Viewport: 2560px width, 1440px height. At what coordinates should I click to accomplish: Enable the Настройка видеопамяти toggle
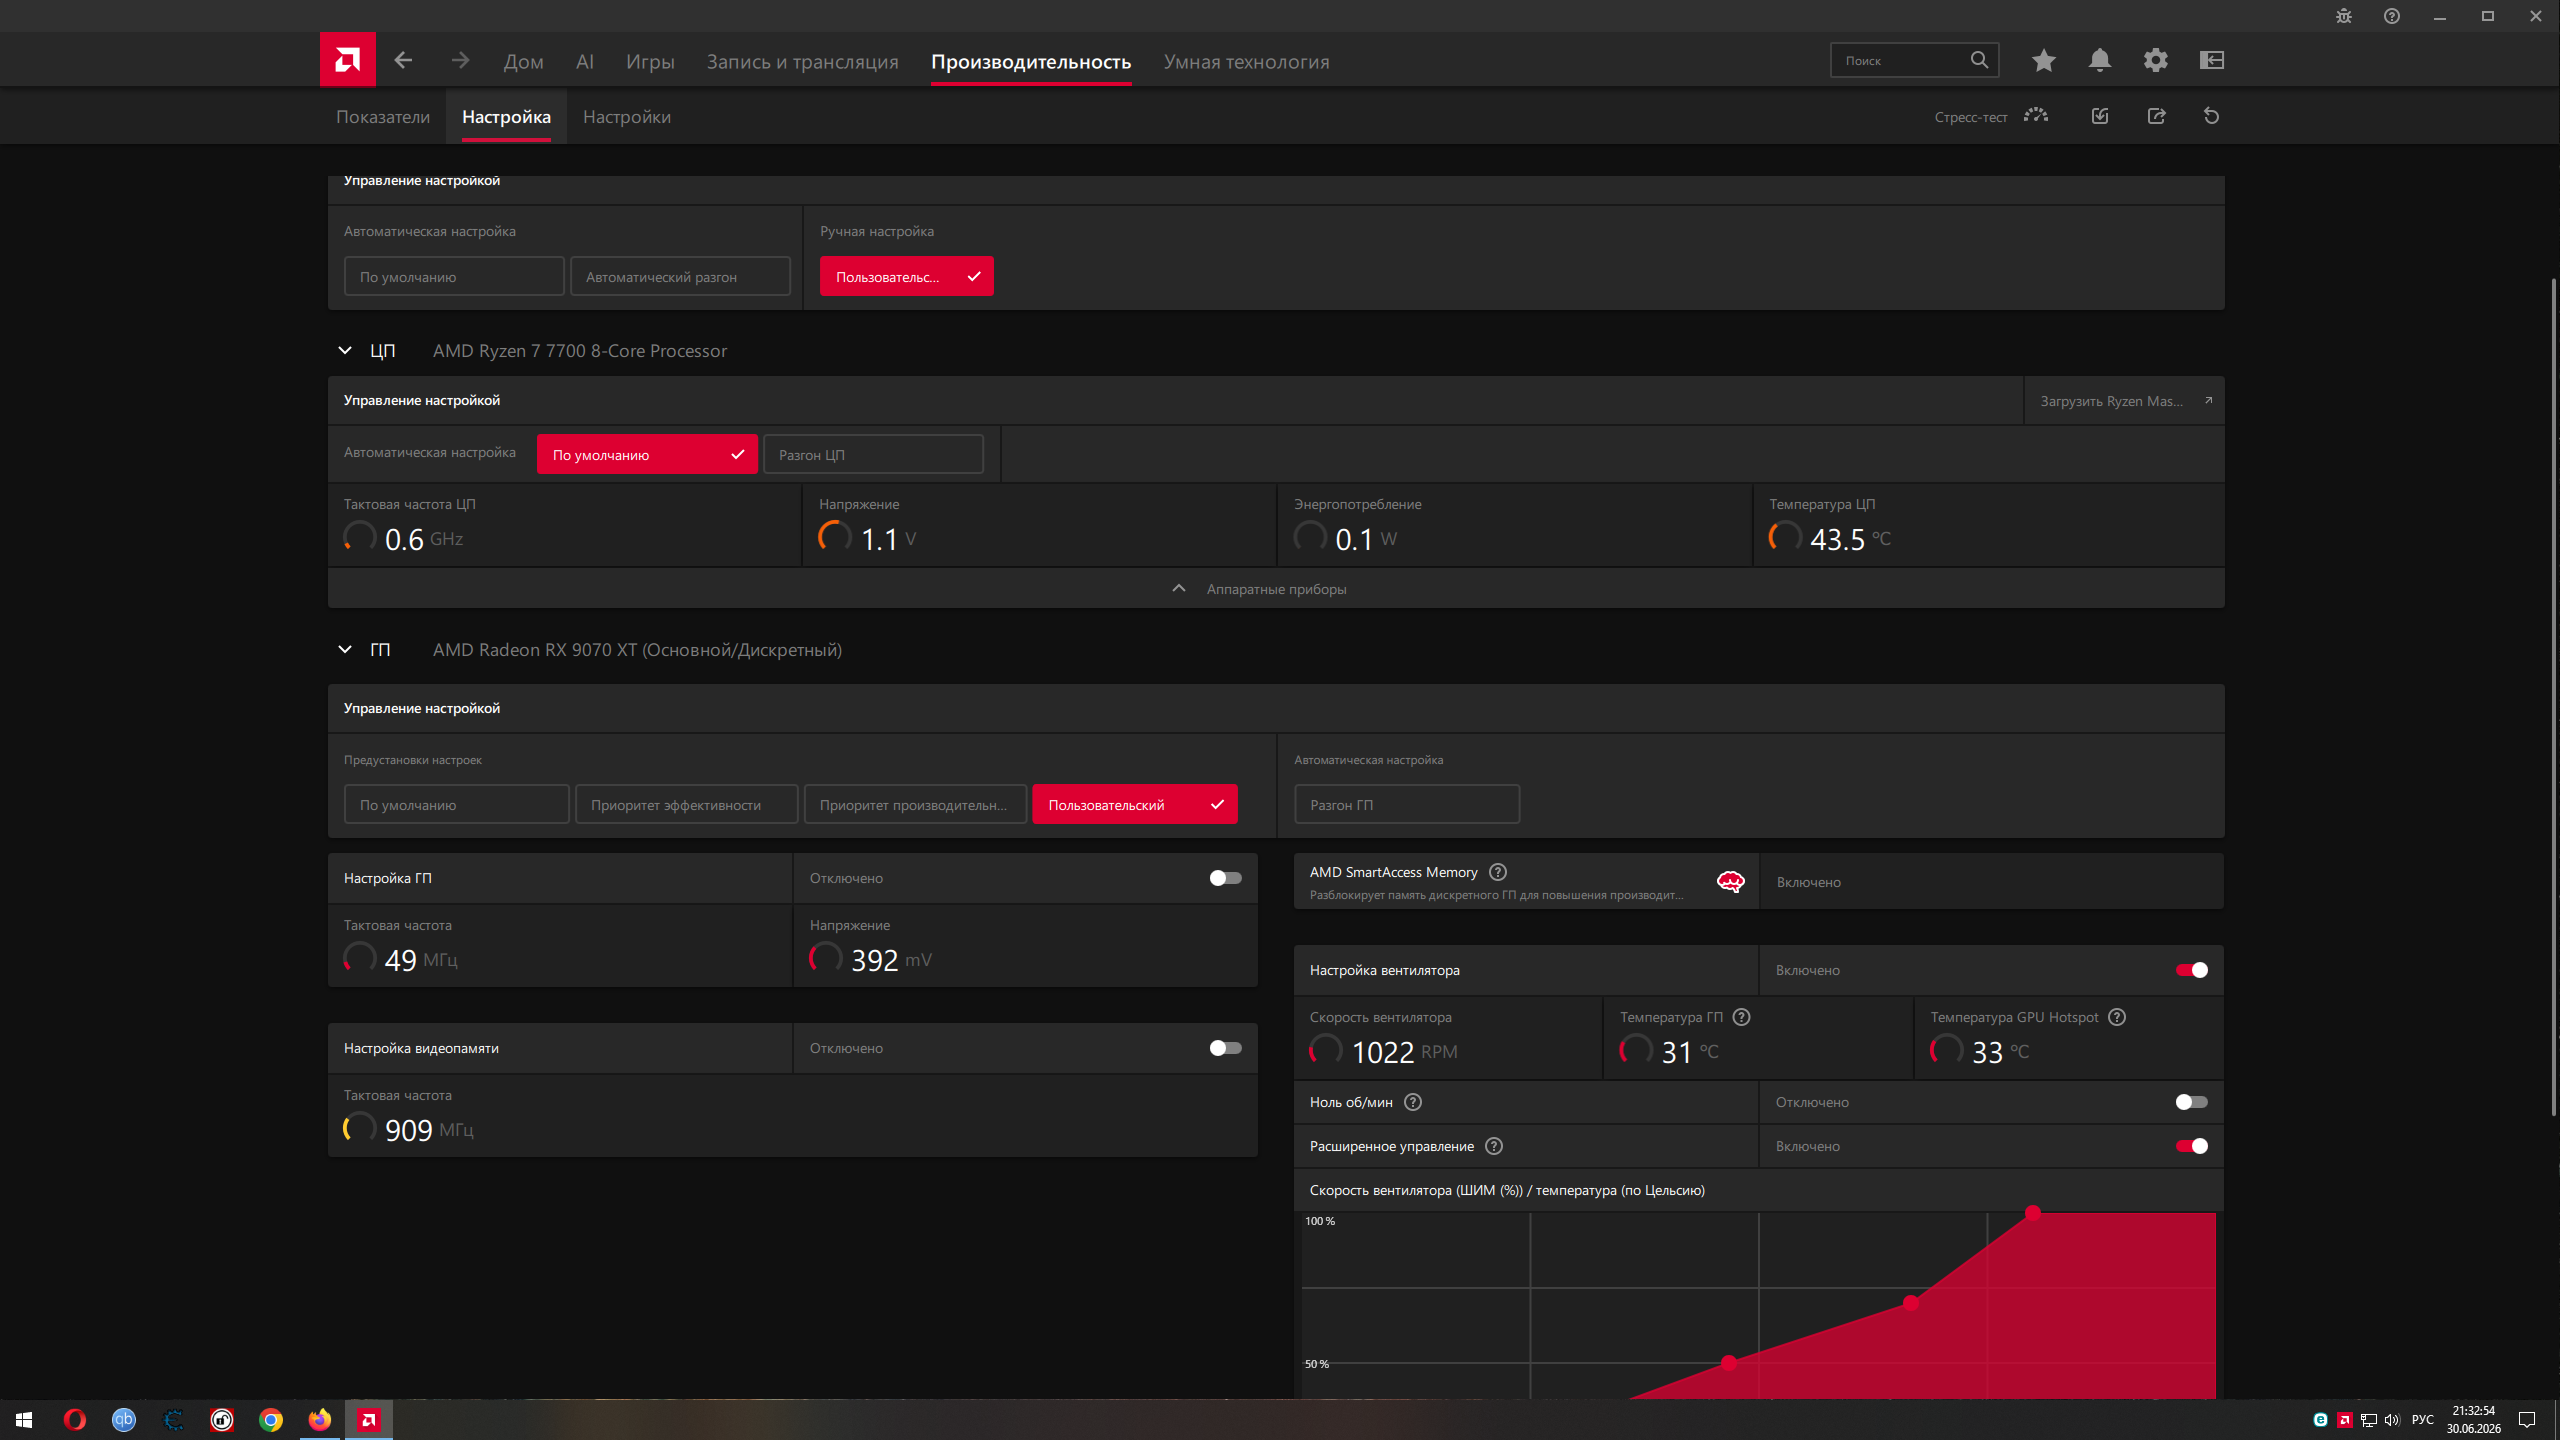click(x=1225, y=1048)
